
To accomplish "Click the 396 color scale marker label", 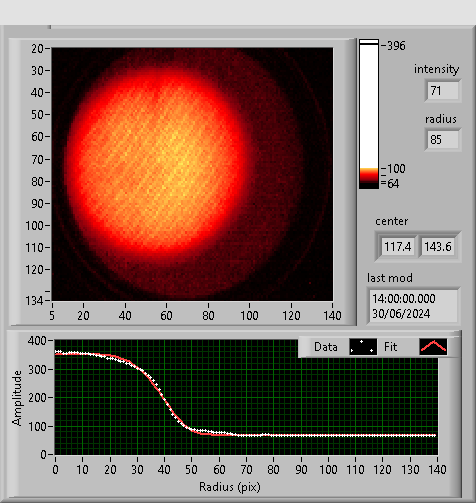I will [x=396, y=46].
